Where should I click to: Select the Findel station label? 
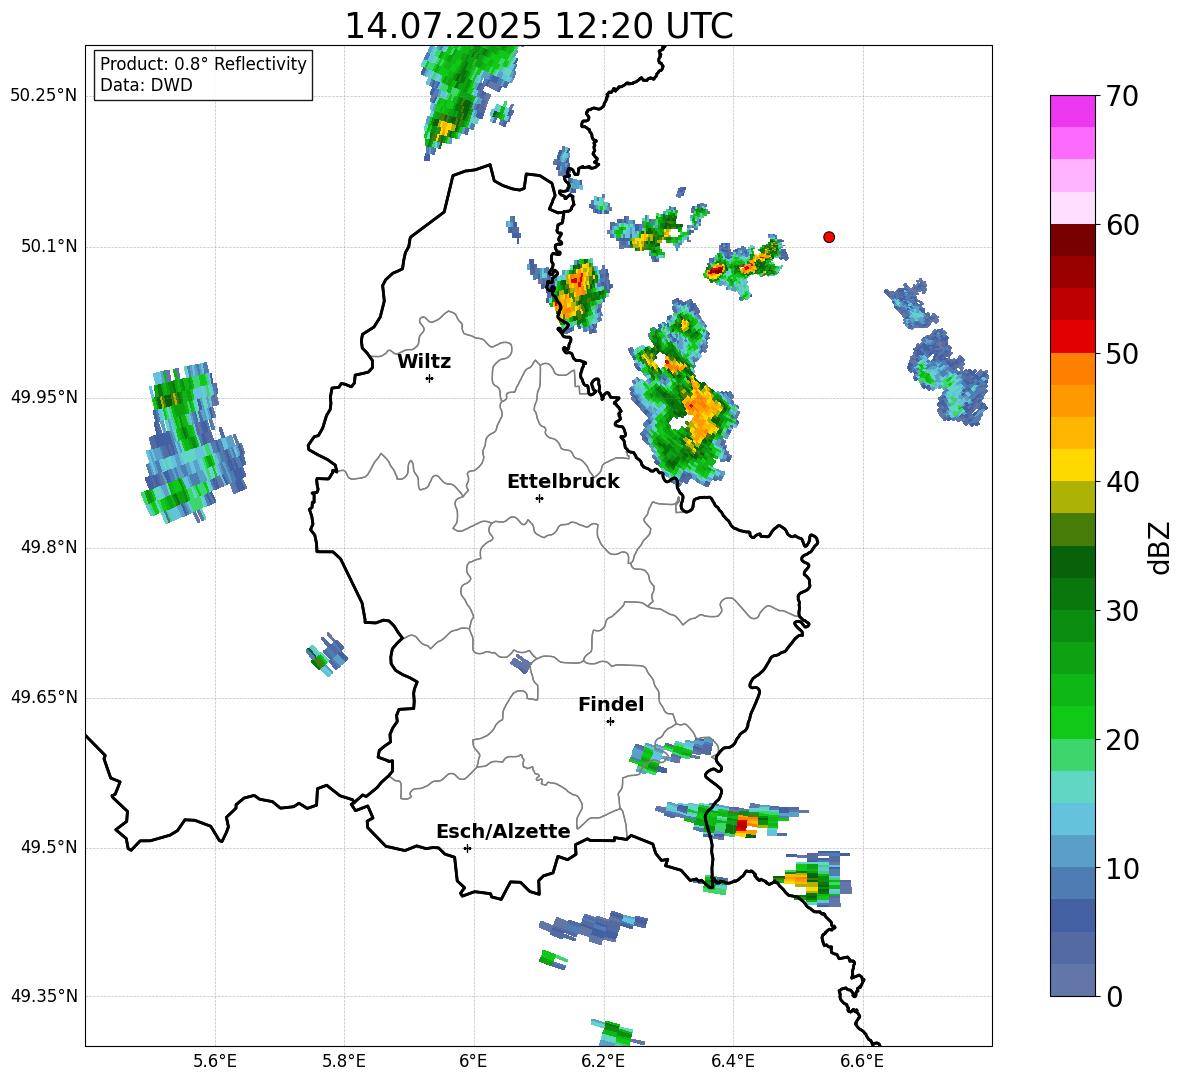pyautogui.click(x=611, y=704)
